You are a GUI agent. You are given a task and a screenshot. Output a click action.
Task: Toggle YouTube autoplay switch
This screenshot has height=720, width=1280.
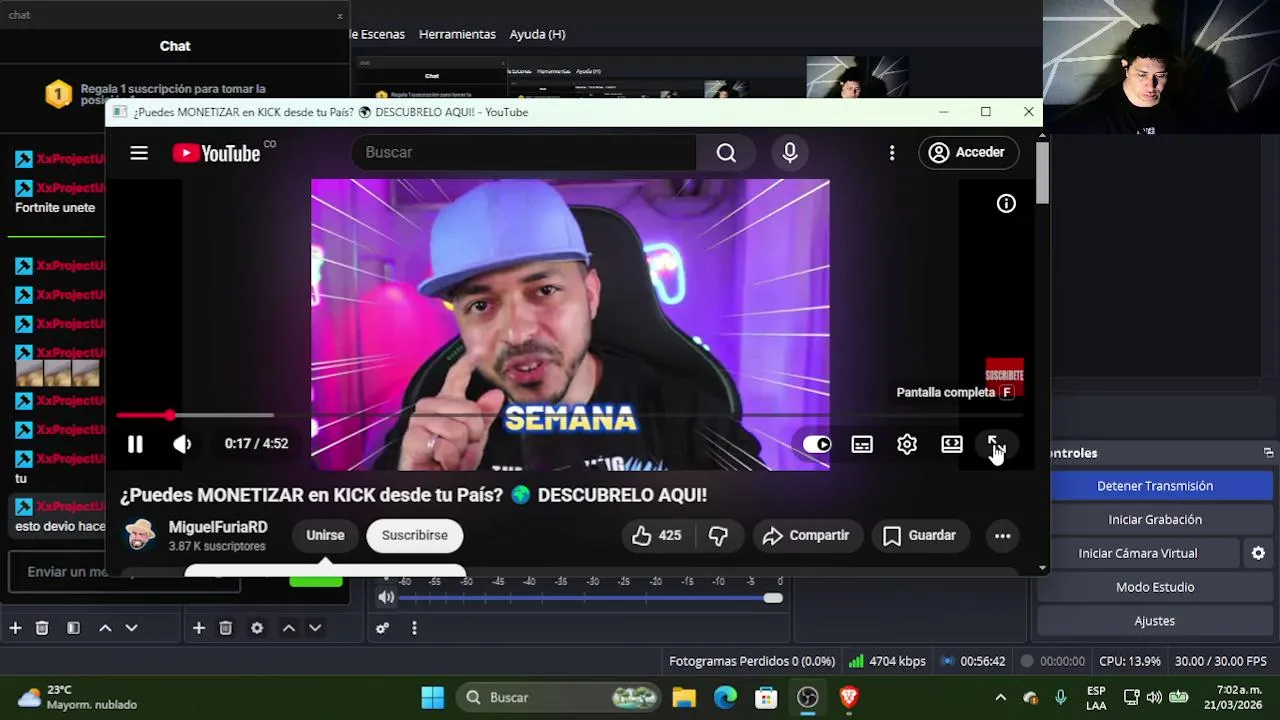817,444
